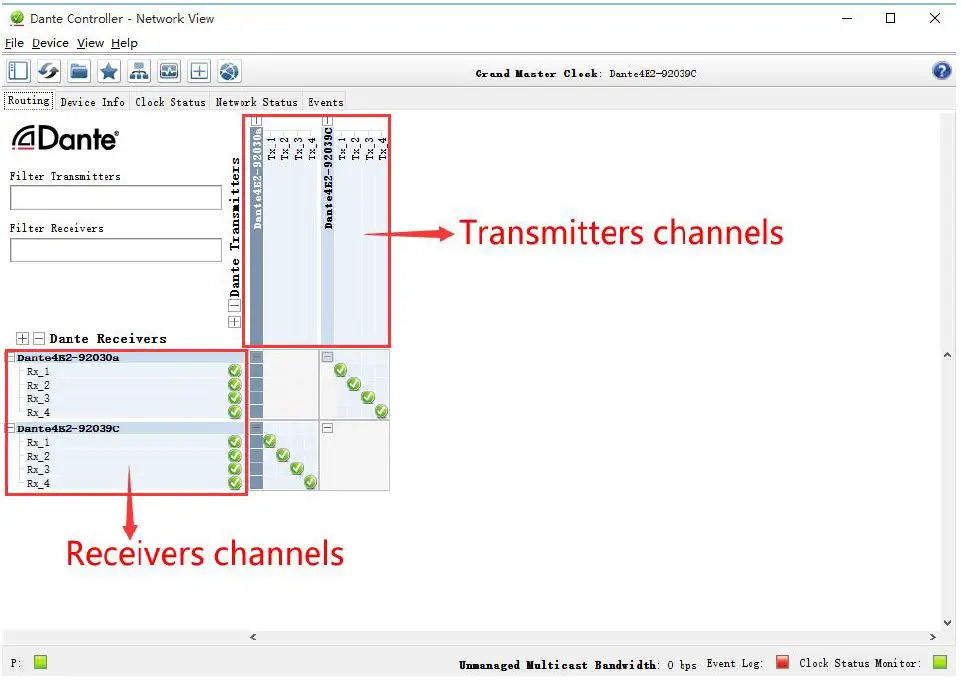
Task: Open the Network Status tab
Action: (256, 102)
